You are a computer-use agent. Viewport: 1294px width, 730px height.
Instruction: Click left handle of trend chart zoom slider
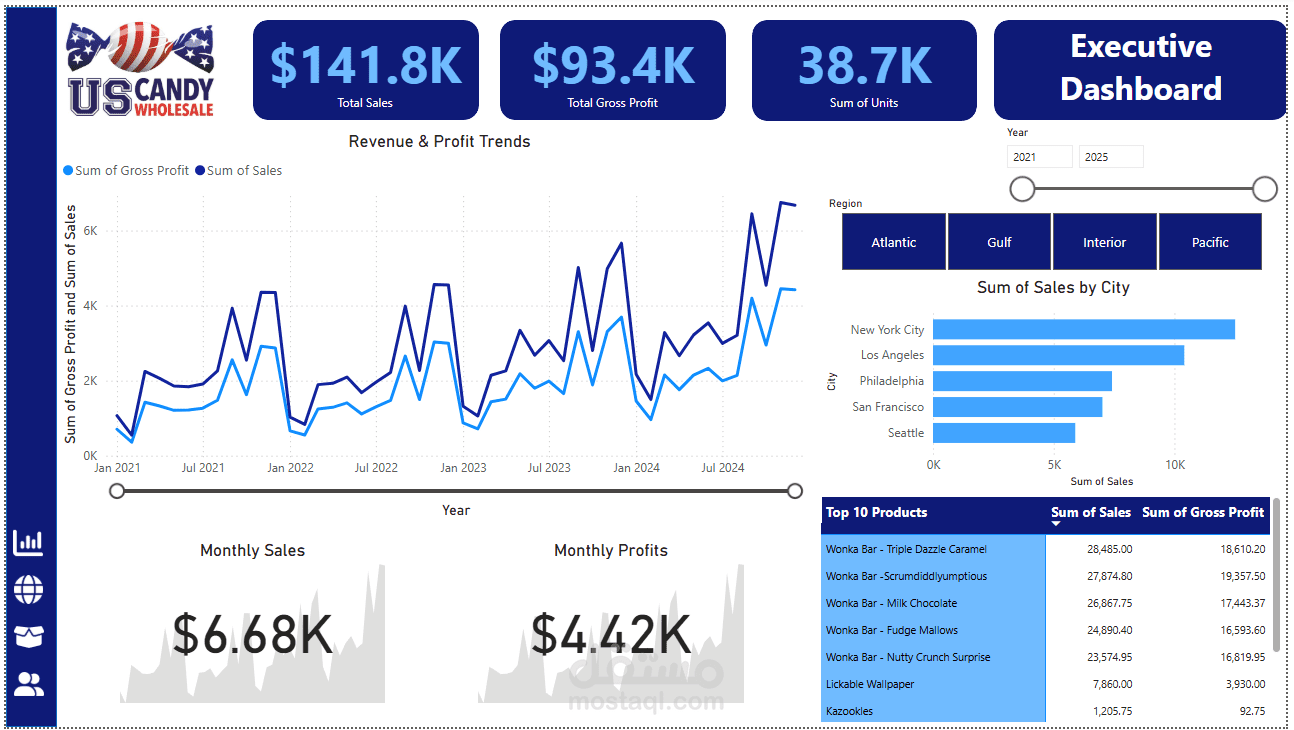[x=117, y=490]
